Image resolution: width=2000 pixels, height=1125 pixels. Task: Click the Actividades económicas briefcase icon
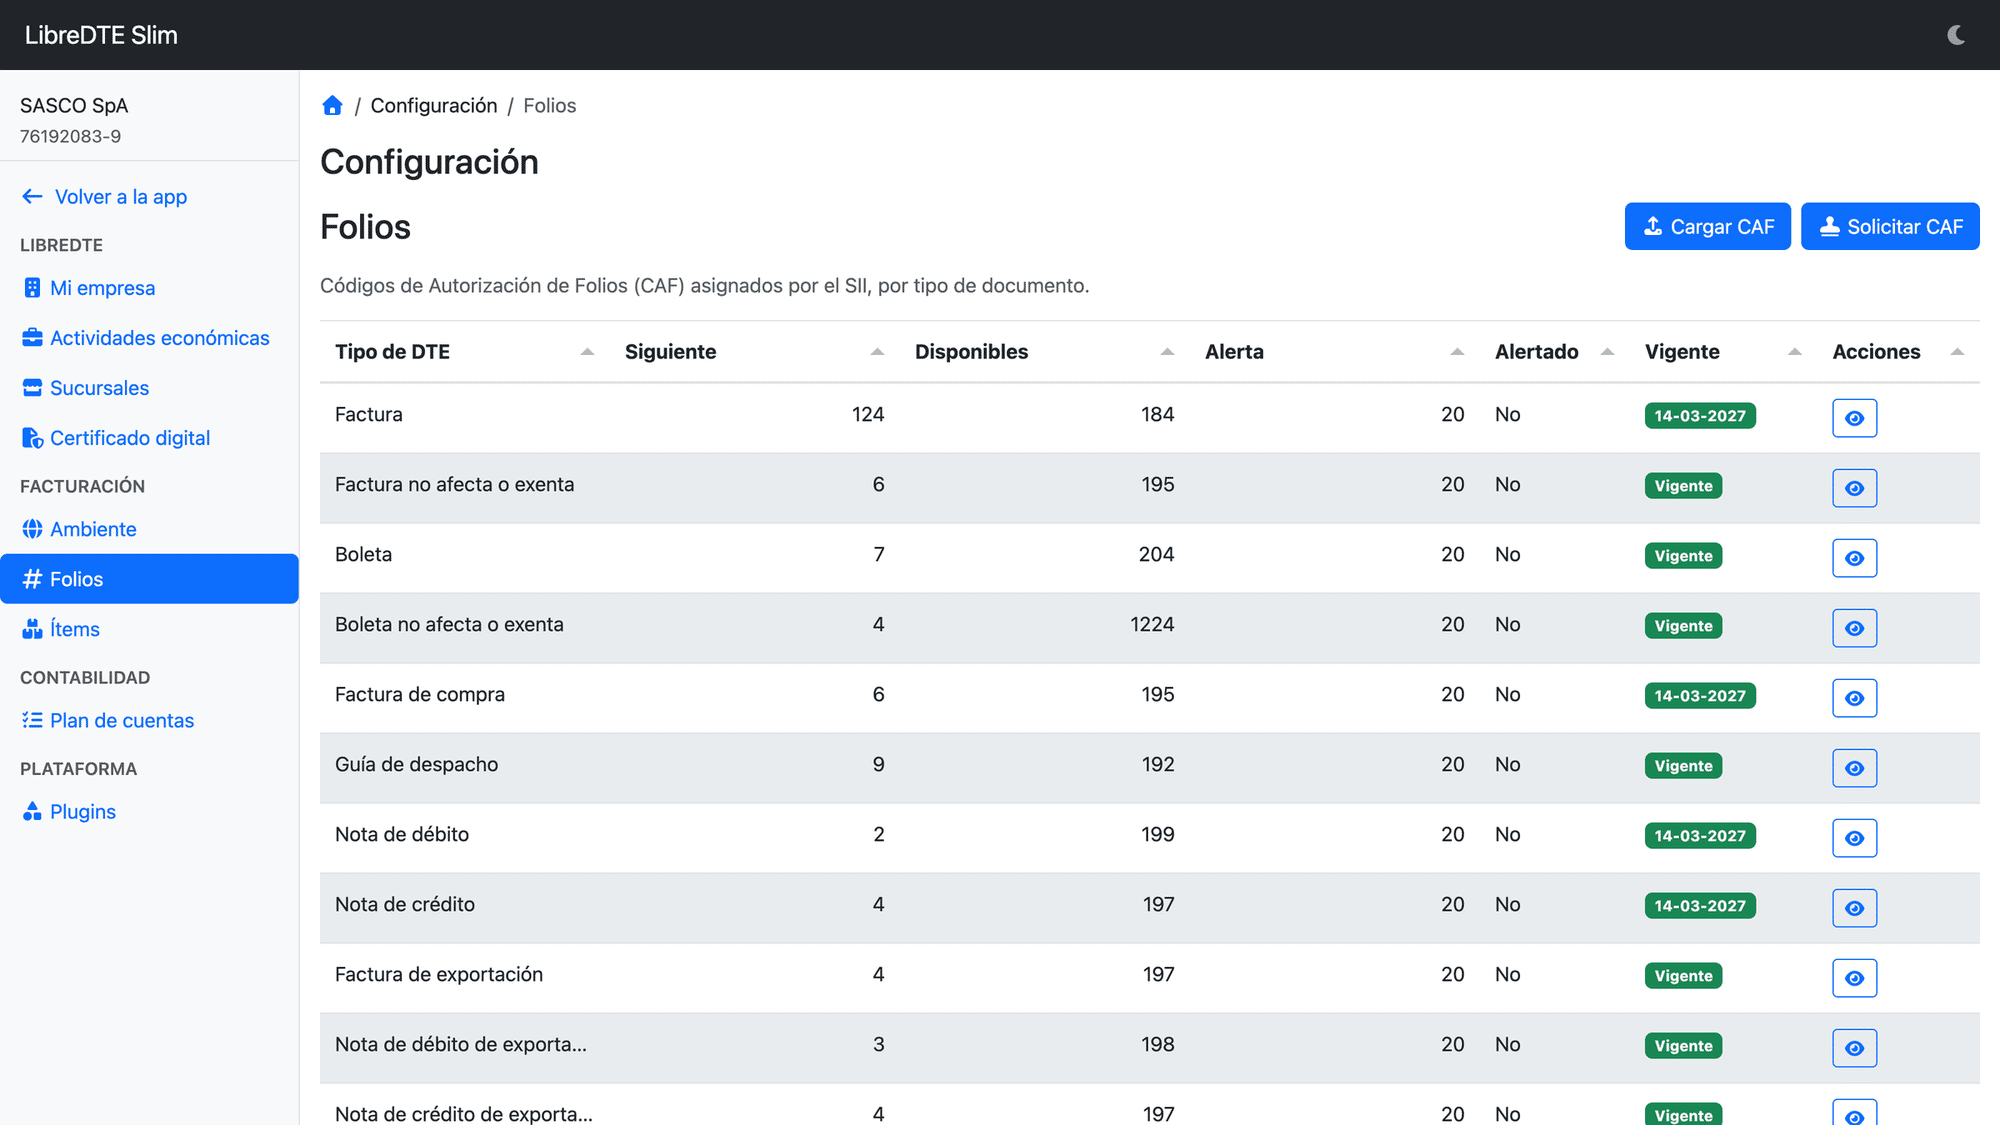coord(32,338)
